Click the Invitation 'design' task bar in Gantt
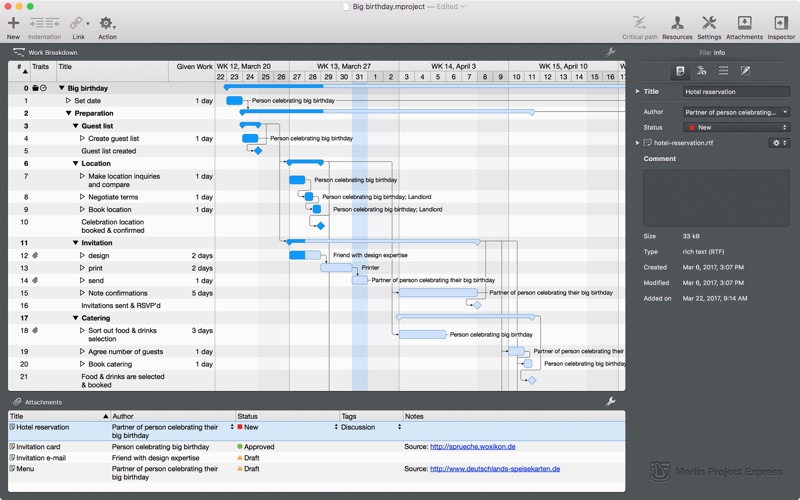 coord(303,256)
